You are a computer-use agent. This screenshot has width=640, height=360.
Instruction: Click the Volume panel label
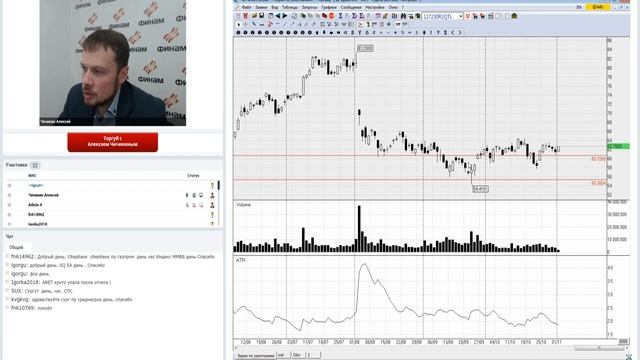[x=243, y=205]
